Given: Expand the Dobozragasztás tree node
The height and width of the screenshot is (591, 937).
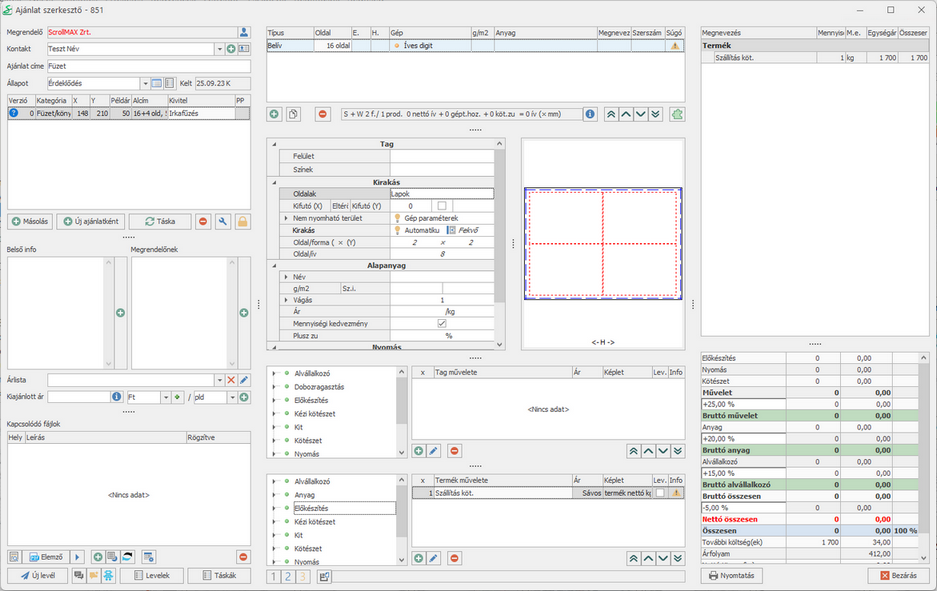Looking at the screenshot, I should click(274, 387).
